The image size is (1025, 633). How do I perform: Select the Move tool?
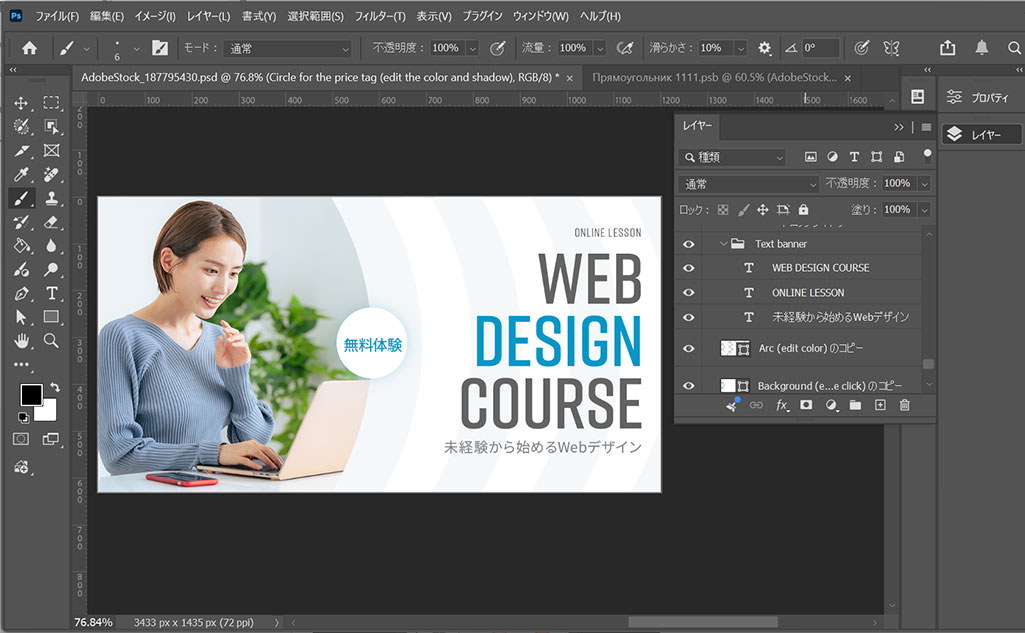[21, 103]
